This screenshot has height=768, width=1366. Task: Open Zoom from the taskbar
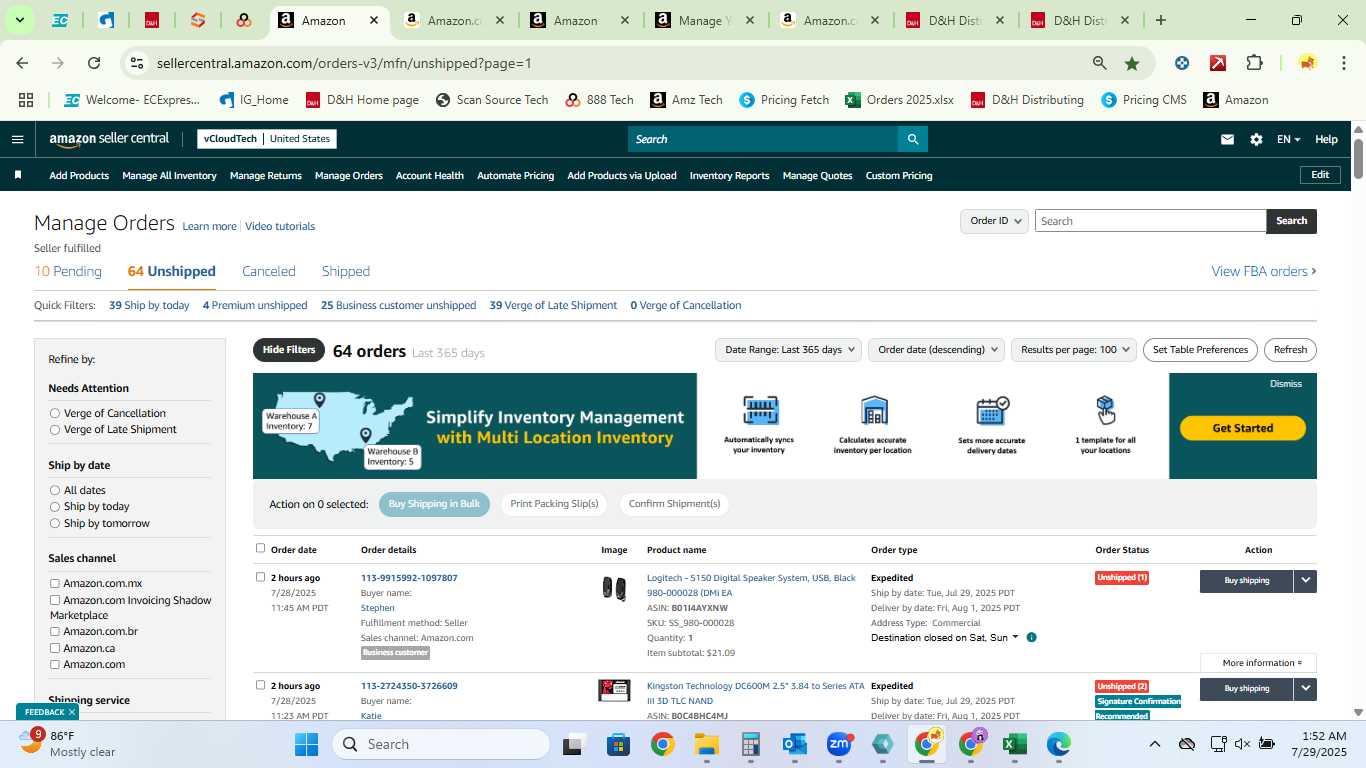(838, 744)
